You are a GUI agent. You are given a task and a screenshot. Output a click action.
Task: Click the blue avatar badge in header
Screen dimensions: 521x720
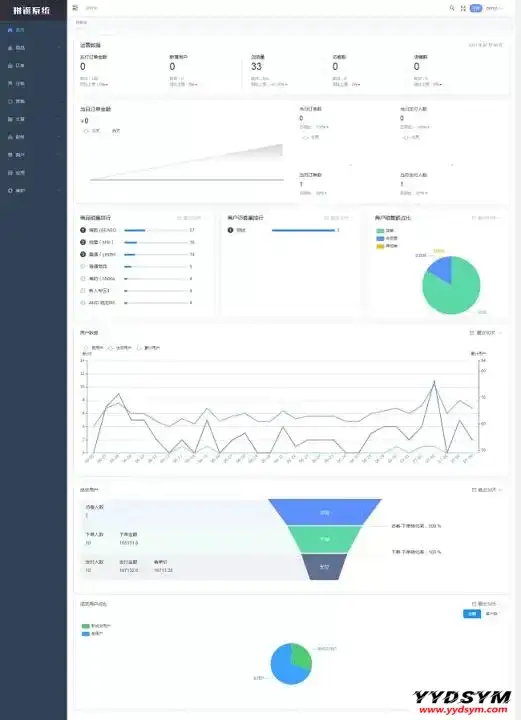coord(476,8)
